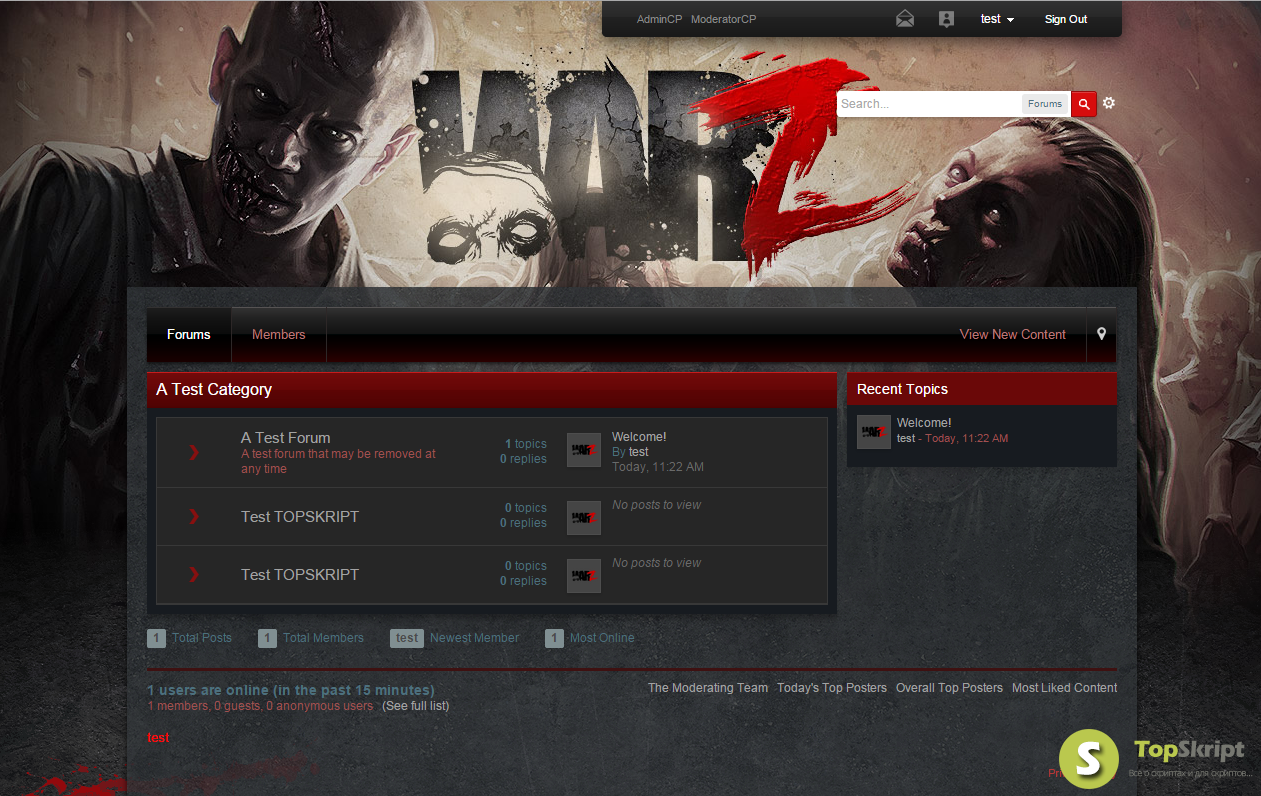This screenshot has height=796, width=1261.
Task: Open the avatar thumbnail in Recent Topics
Action: click(874, 432)
